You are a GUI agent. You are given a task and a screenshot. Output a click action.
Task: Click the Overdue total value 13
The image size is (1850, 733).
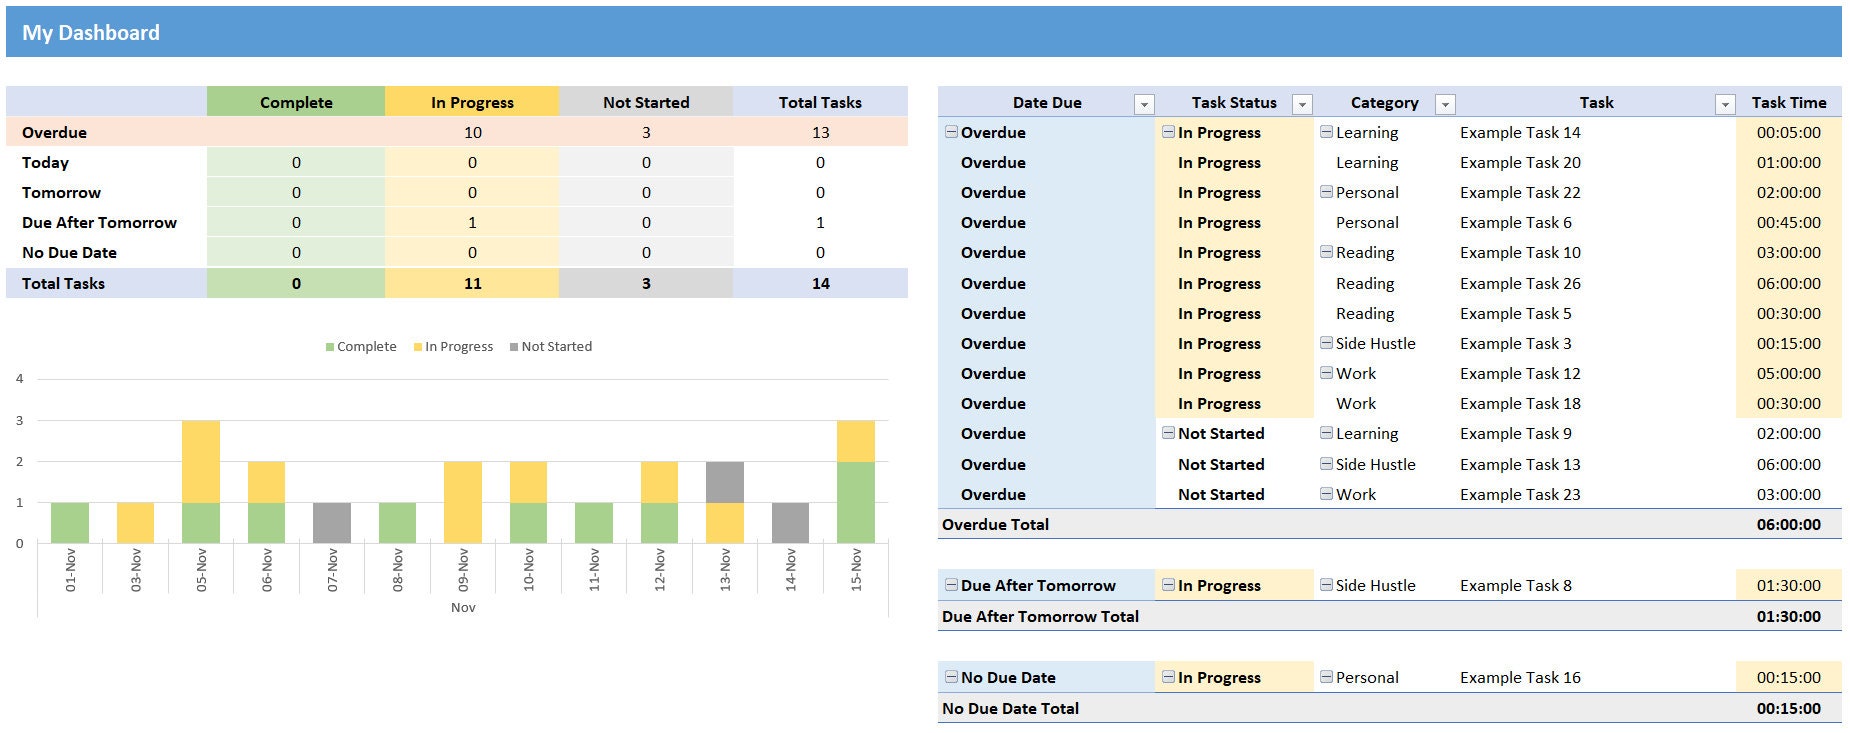pos(820,132)
